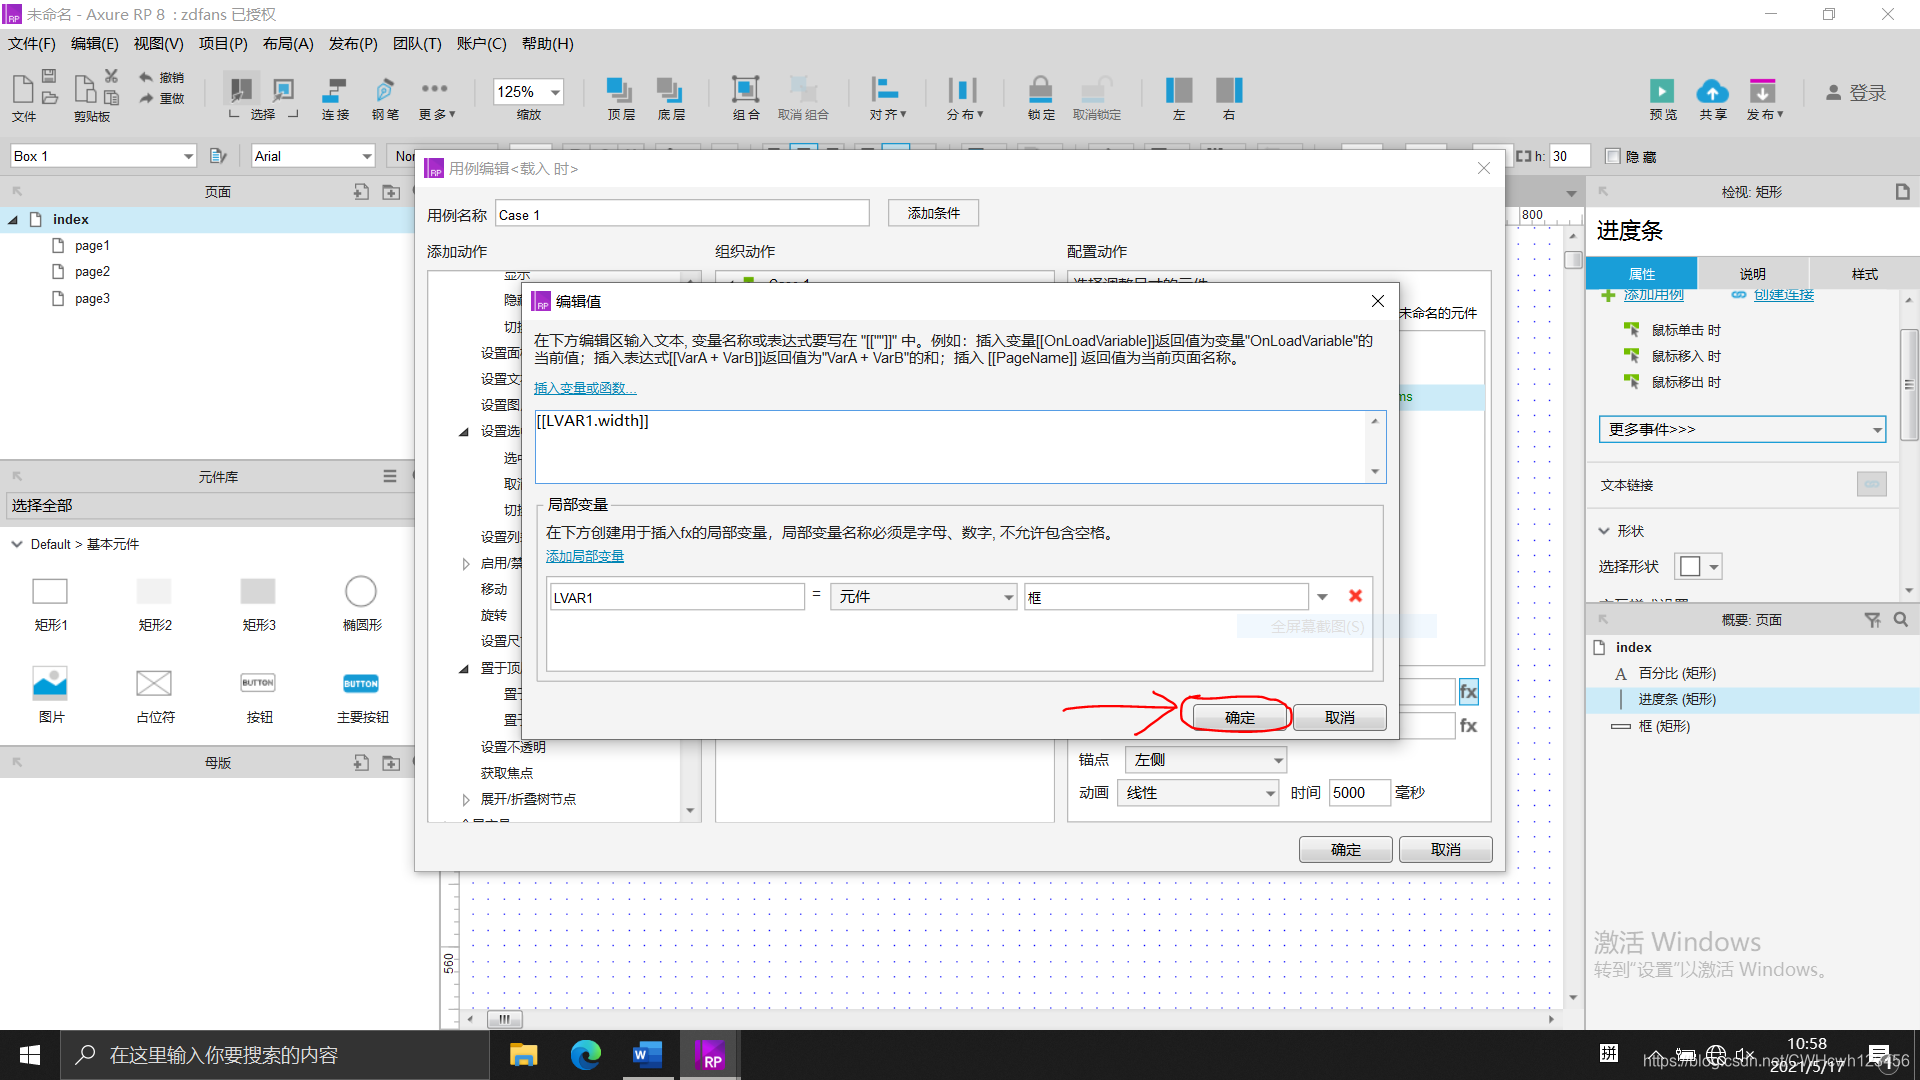This screenshot has width=1920, height=1080.
Task: Click the 添加条件 button
Action: (x=933, y=213)
